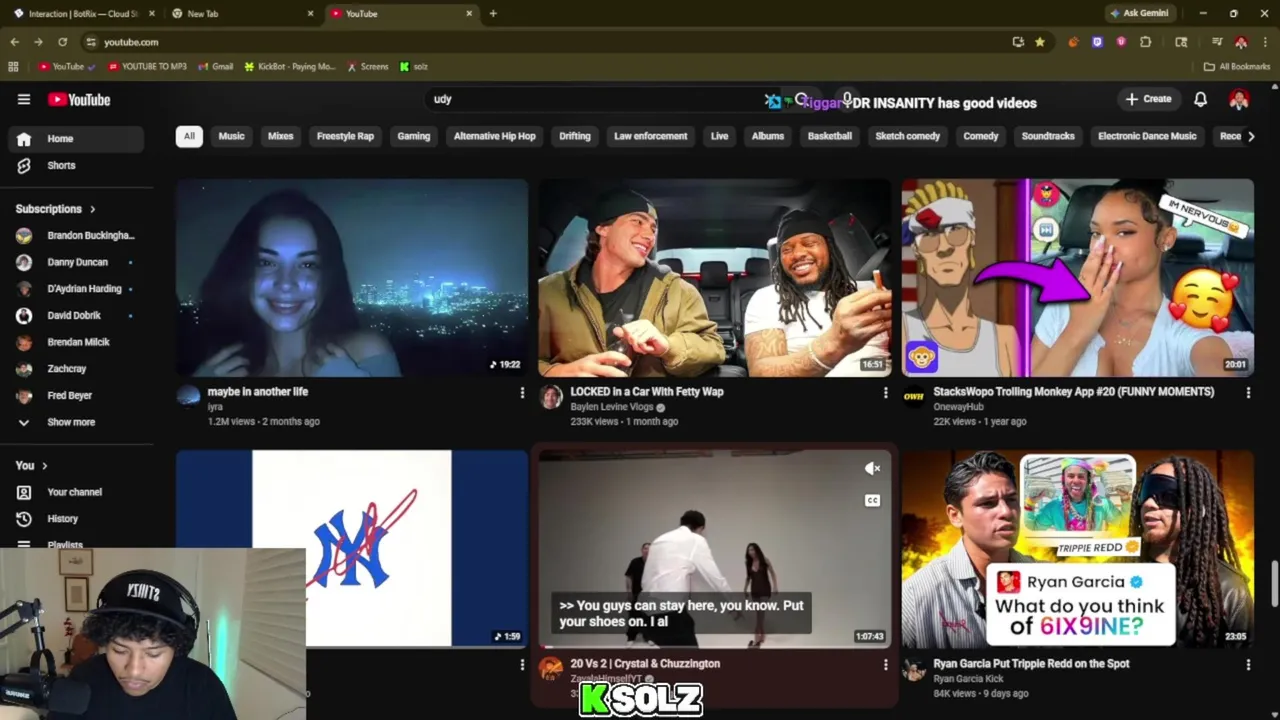Open the Gmail bookmark
This screenshot has height=720, width=1280.
[x=216, y=67]
